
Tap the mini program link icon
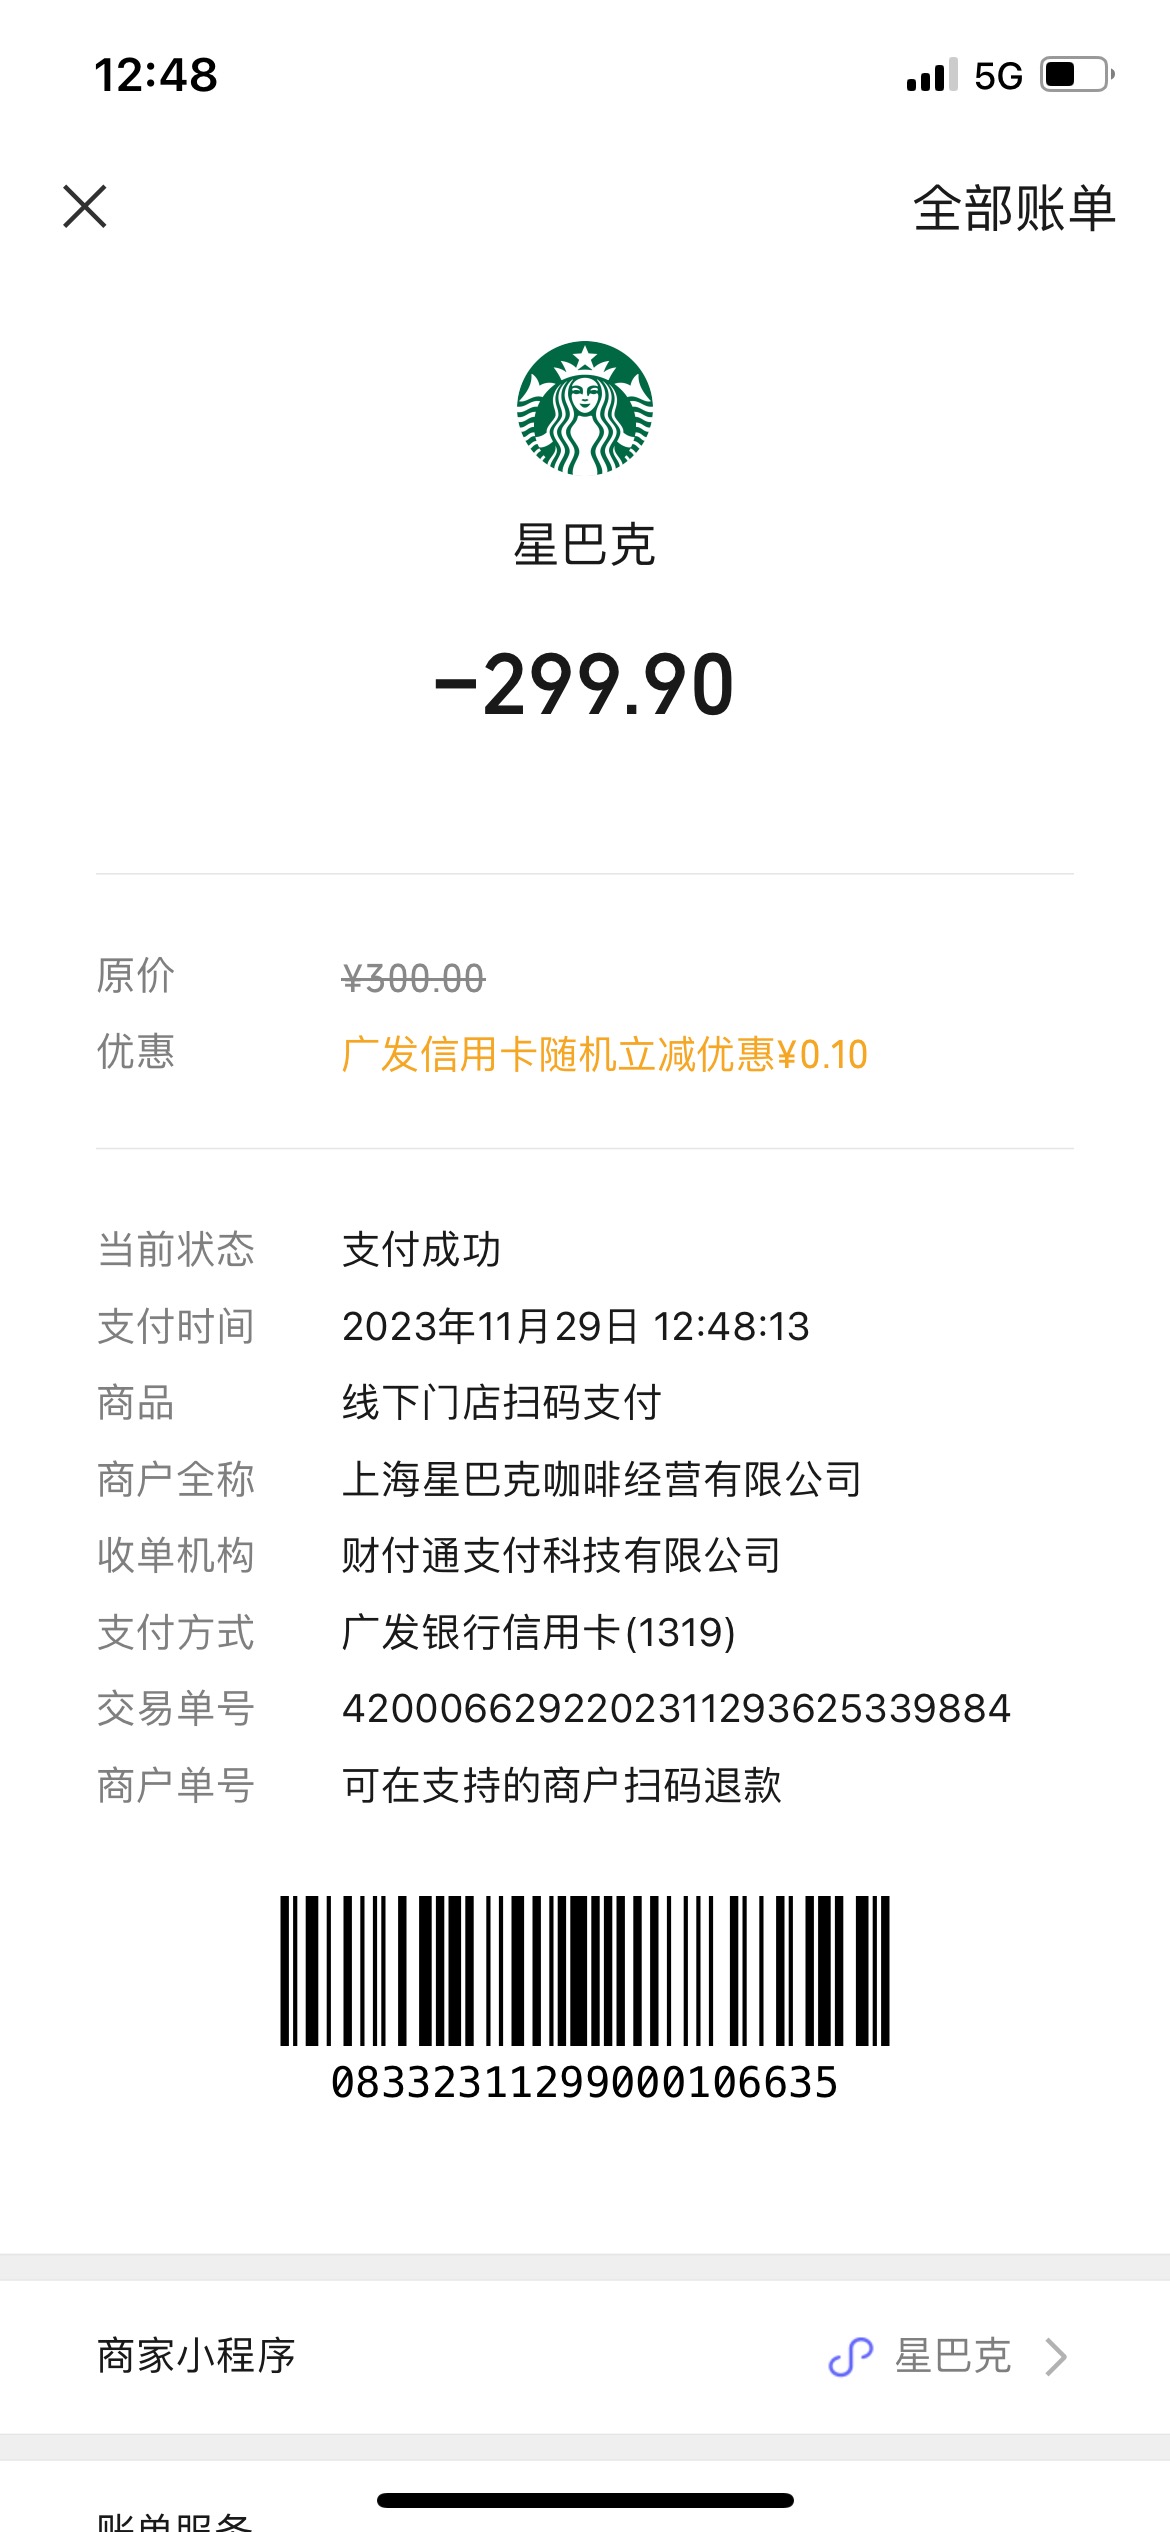[851, 2357]
